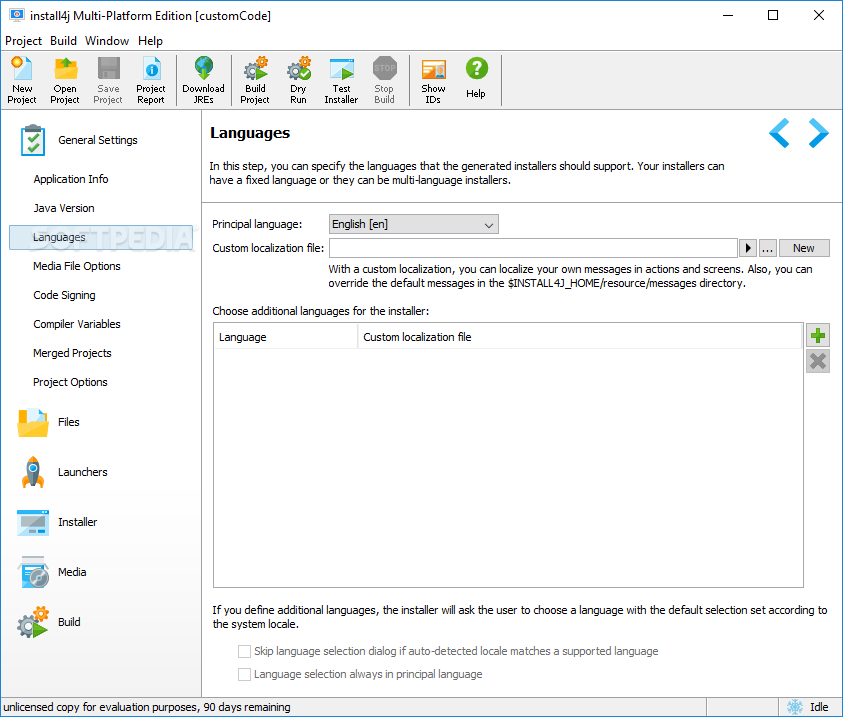Open the Window menu
The height and width of the screenshot is (717, 843).
click(107, 41)
